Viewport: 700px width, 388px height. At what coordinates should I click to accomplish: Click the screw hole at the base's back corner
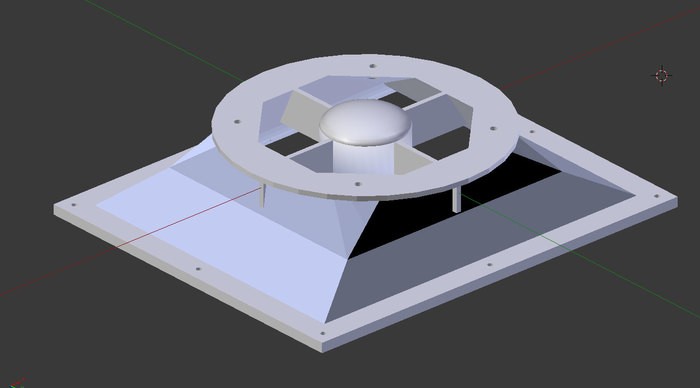pos(531,132)
